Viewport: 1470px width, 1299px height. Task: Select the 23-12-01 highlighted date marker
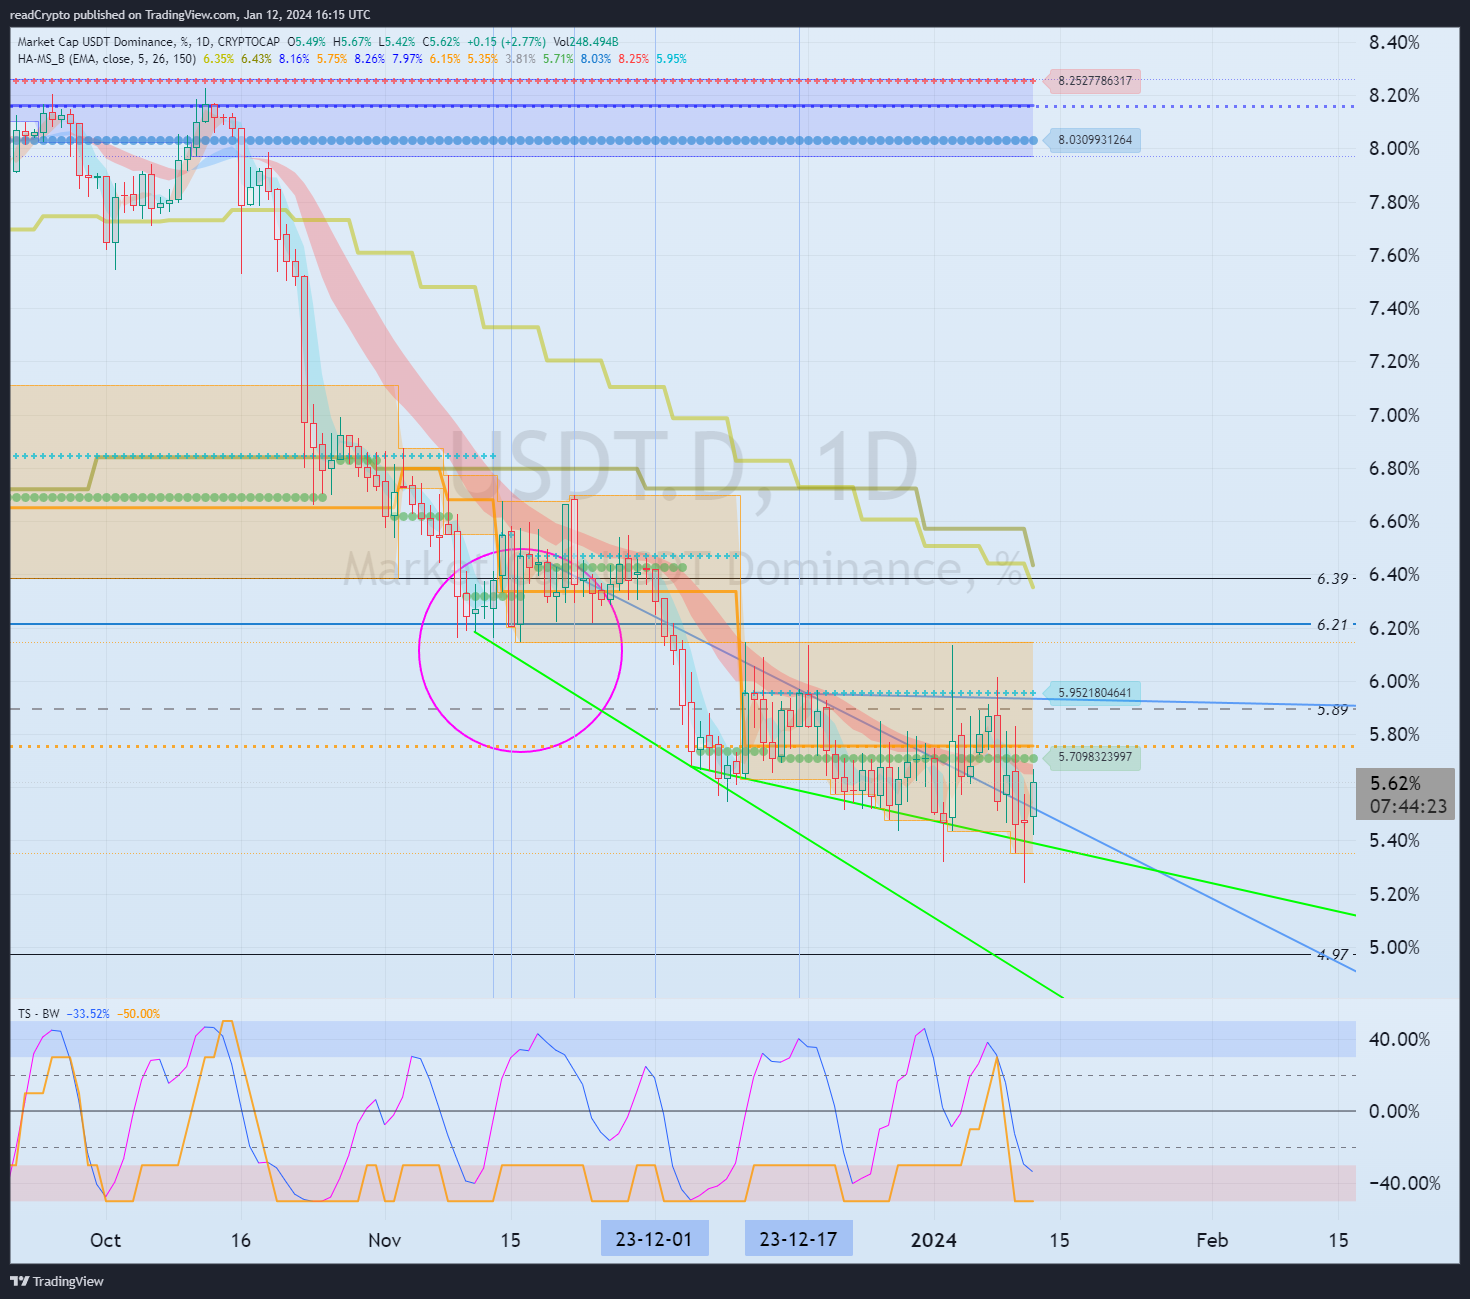(654, 1239)
